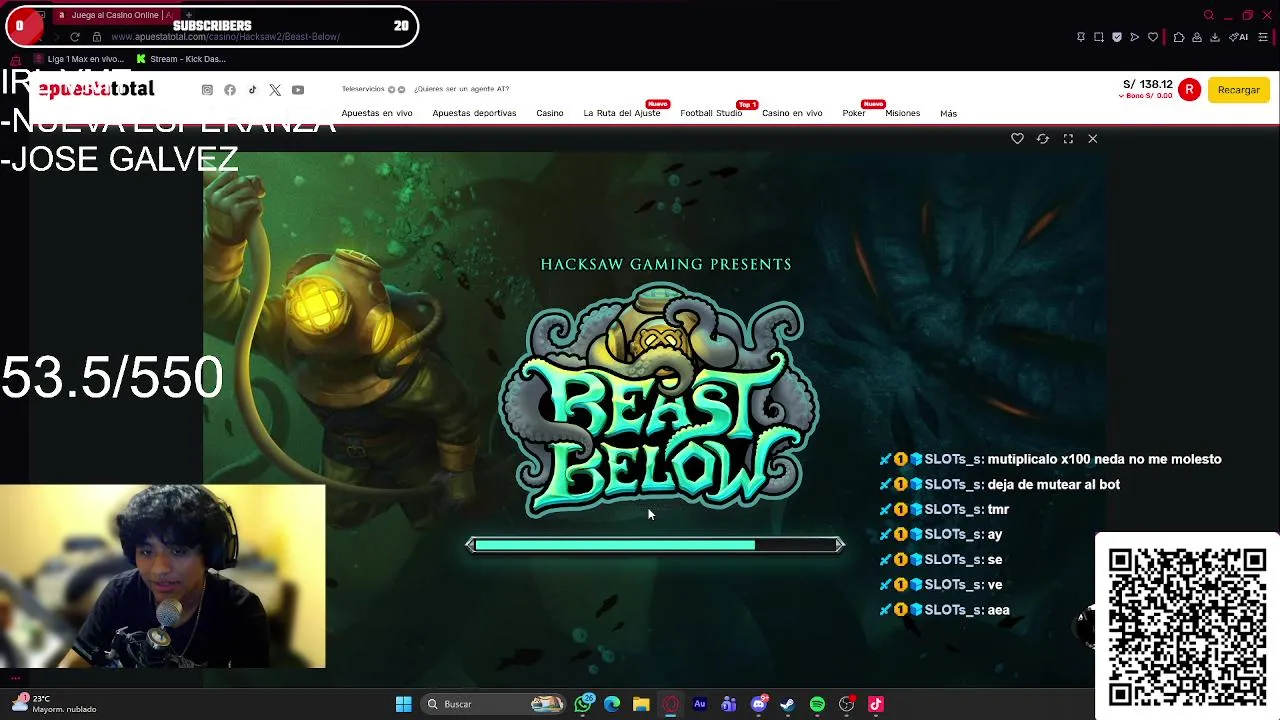Open the browser snapshot capture tool
Viewport: 1280px width, 720px height.
point(1099,37)
